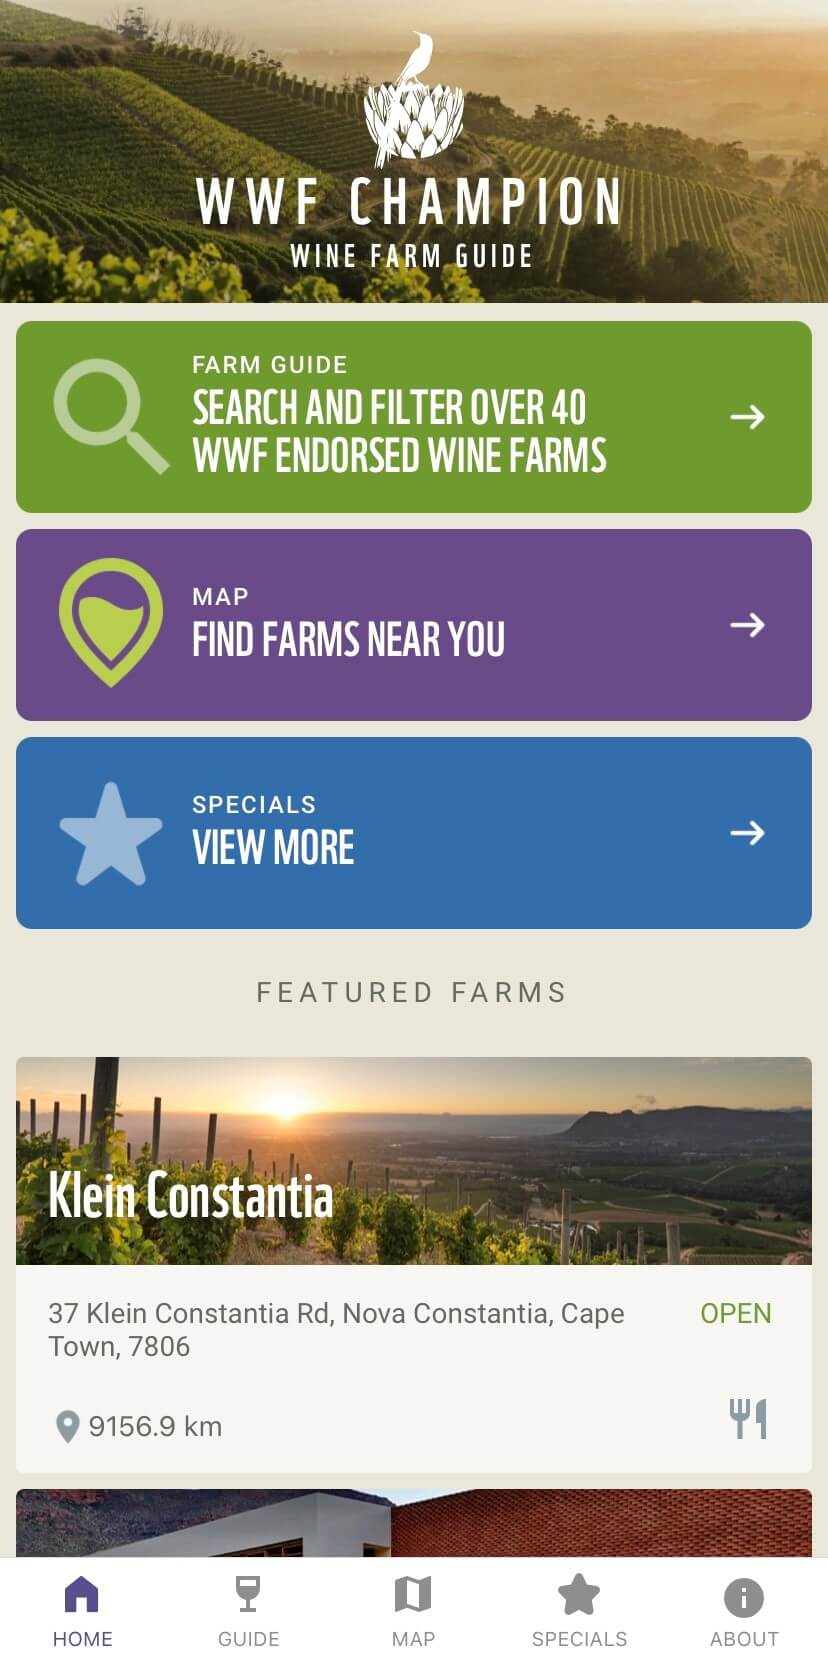Click the magnifying glass search icon
This screenshot has height=1663, width=828.
110,415
